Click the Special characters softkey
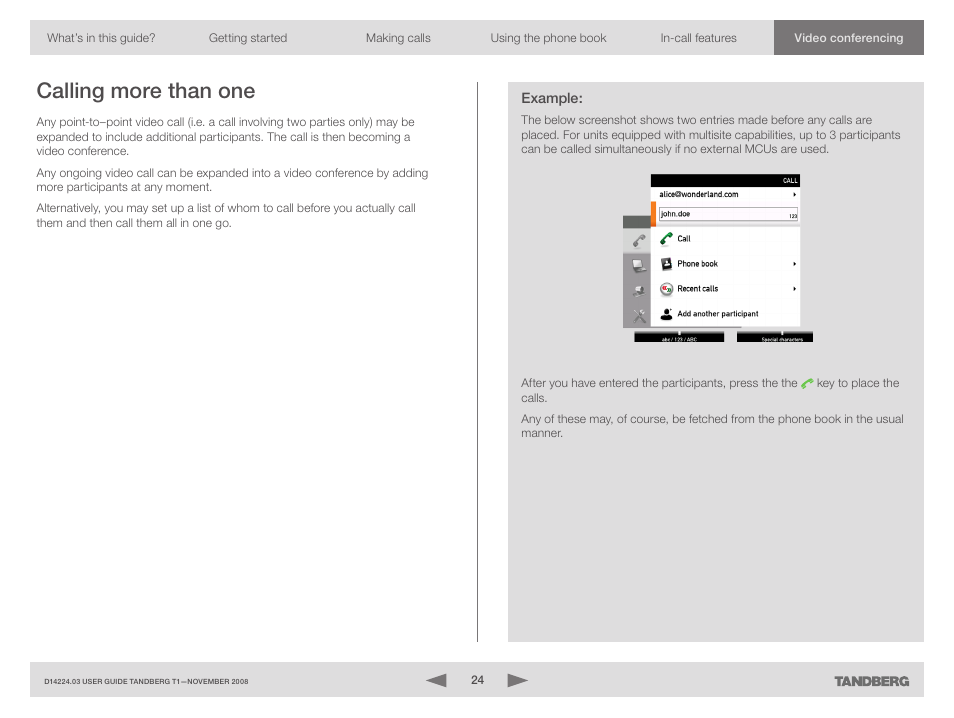This screenshot has width=954, height=718. pyautogui.click(x=775, y=338)
